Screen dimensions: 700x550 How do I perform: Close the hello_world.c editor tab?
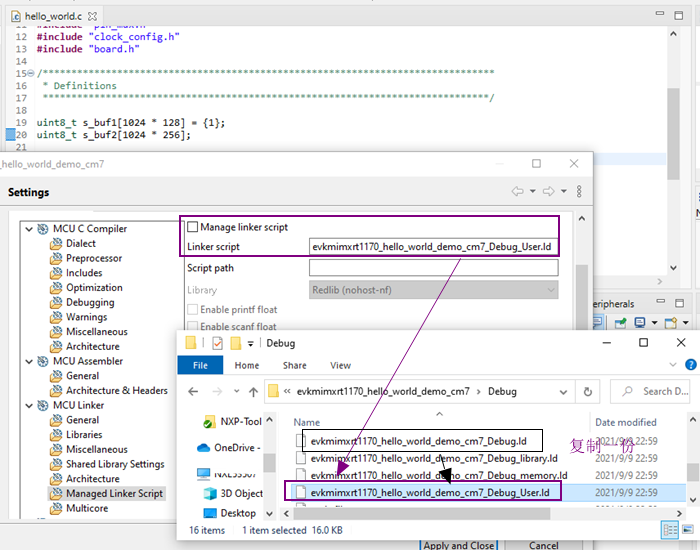coord(92,17)
